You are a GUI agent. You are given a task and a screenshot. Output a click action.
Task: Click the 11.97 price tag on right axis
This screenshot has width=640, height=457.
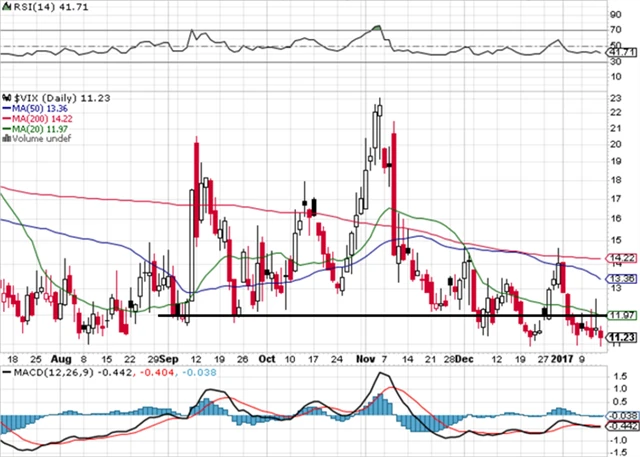[x=622, y=317]
